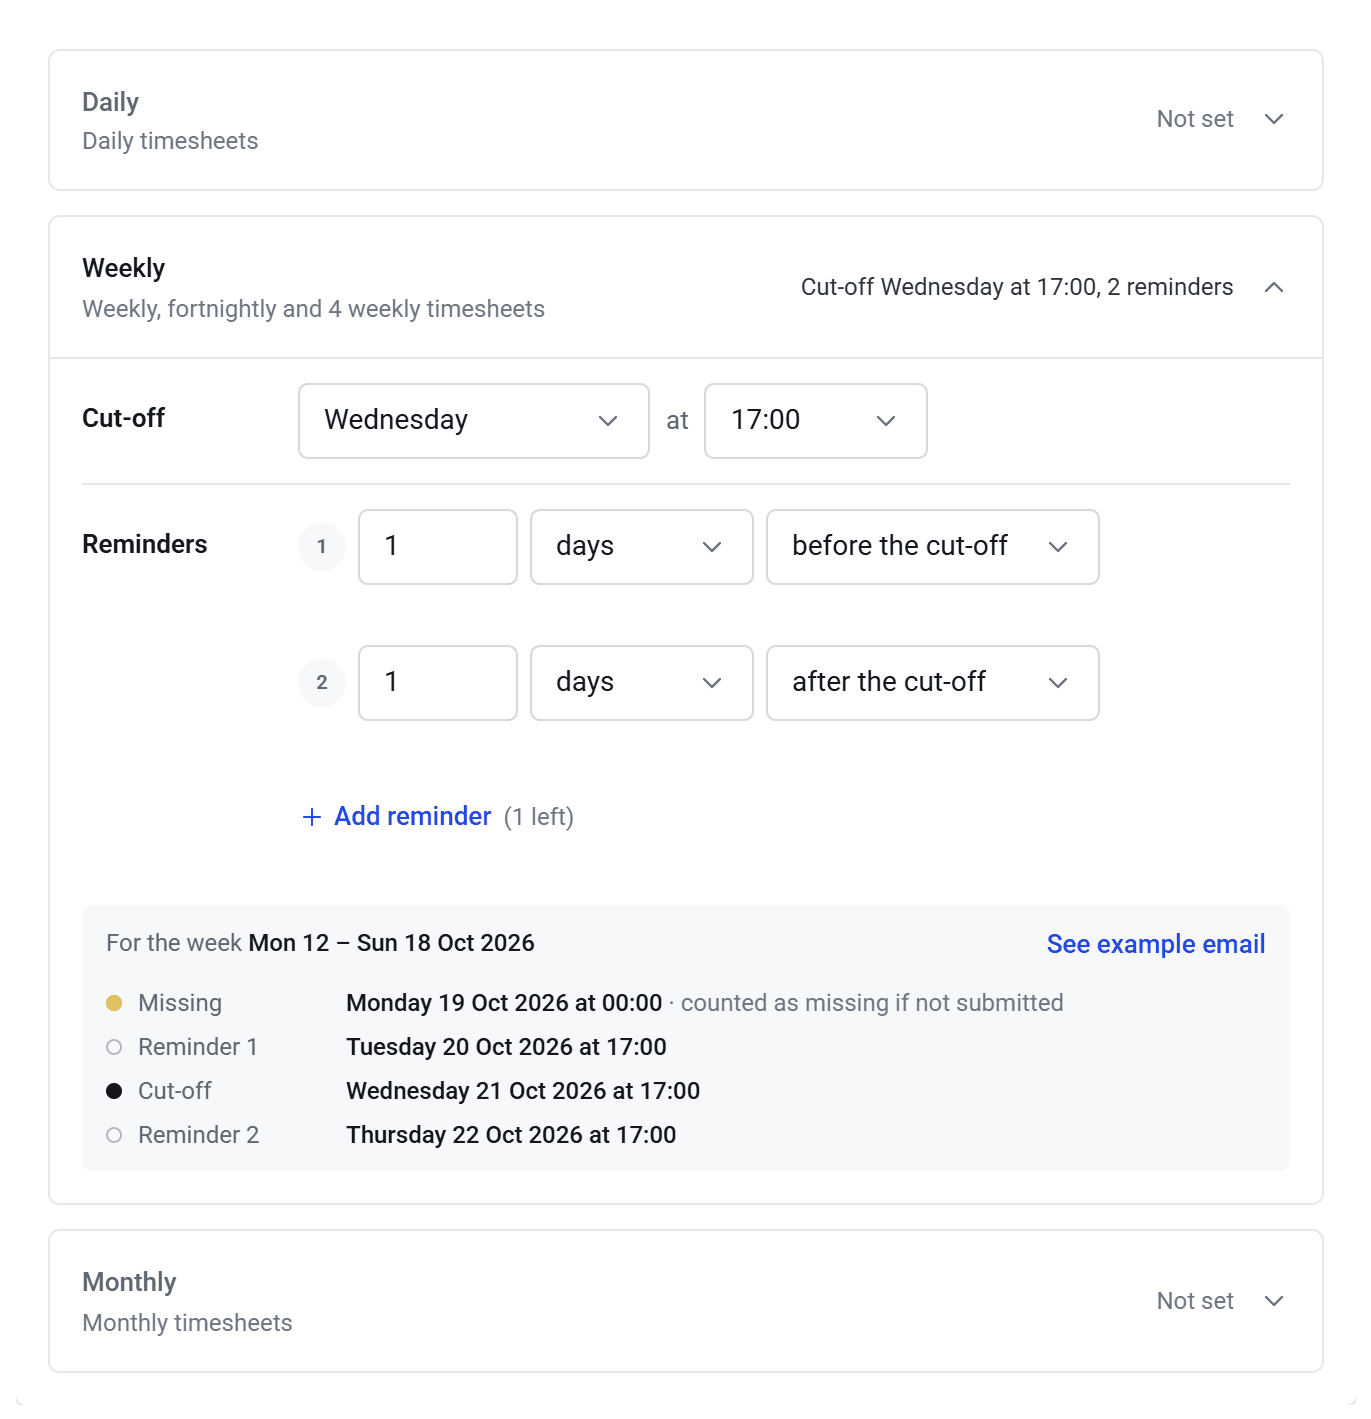Click the black Cut-off status dot
The width and height of the screenshot is (1371, 1419).
(x=114, y=1091)
